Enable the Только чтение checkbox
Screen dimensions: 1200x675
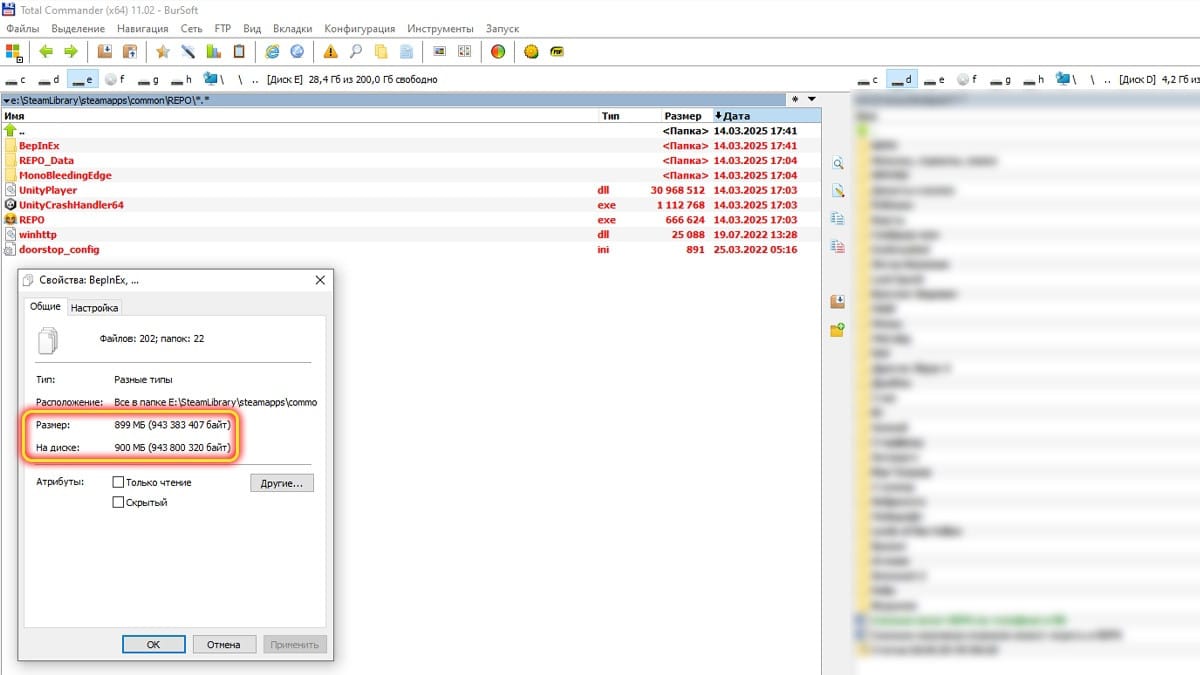[x=119, y=482]
